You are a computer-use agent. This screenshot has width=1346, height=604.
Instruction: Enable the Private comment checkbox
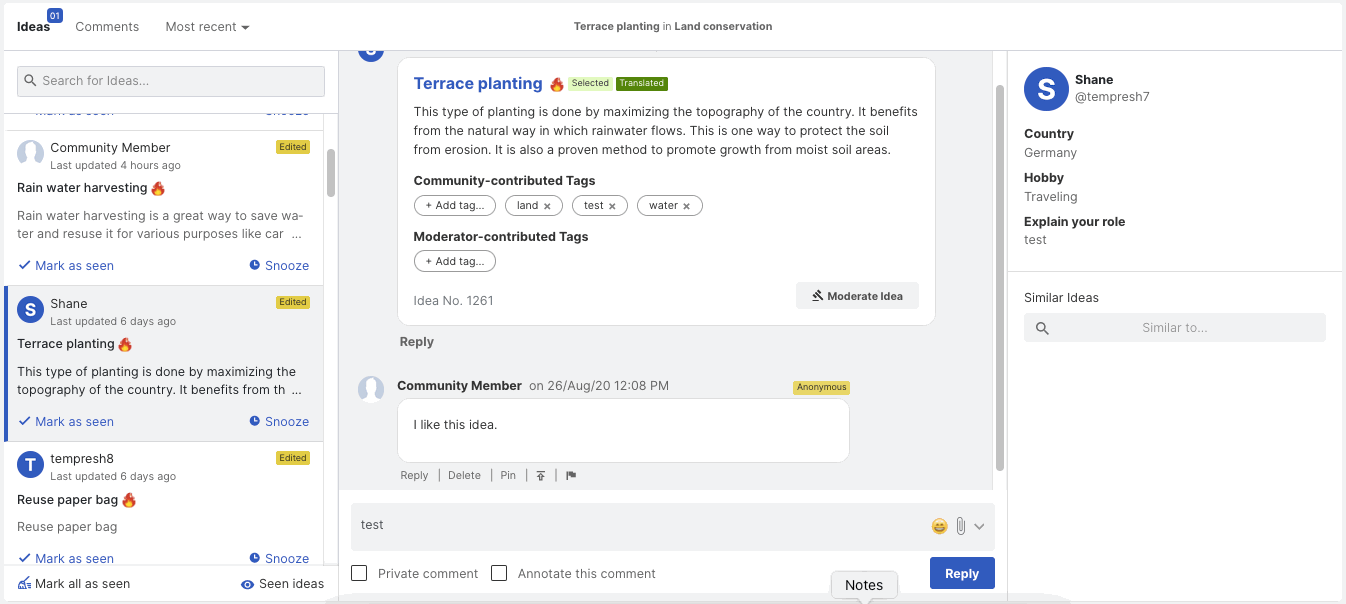359,574
